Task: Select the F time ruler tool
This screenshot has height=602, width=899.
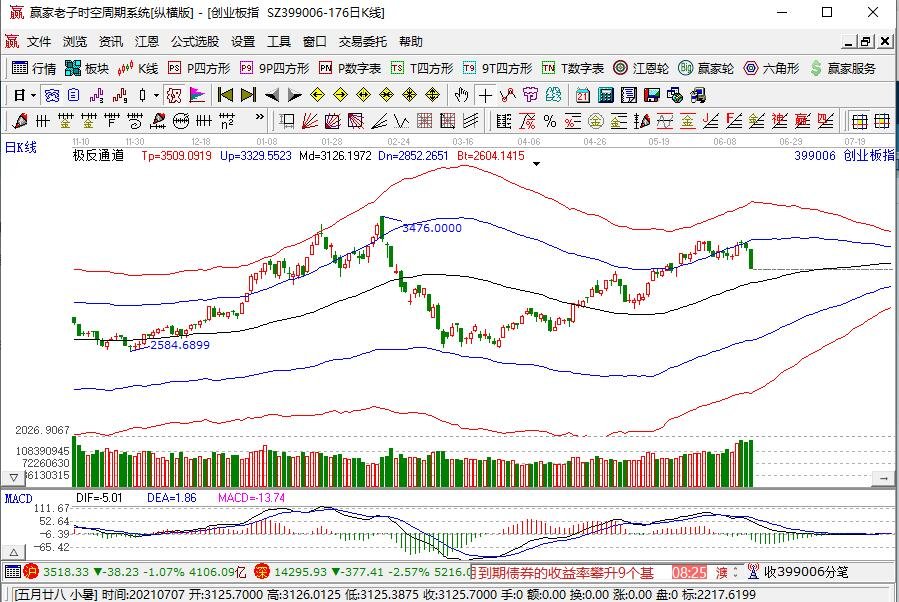Action: pos(111,121)
